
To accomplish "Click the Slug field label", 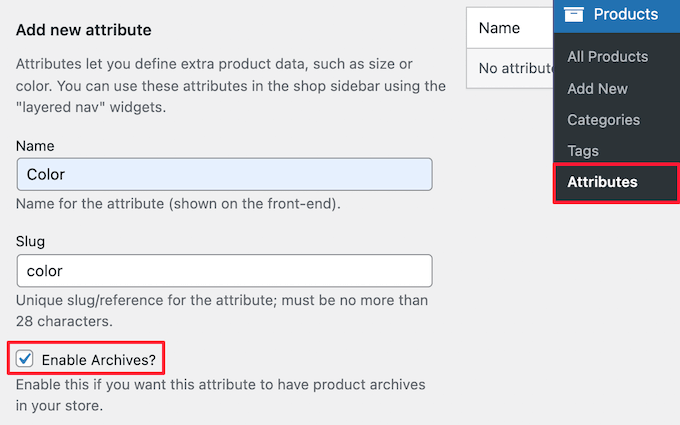I will tap(30, 241).
